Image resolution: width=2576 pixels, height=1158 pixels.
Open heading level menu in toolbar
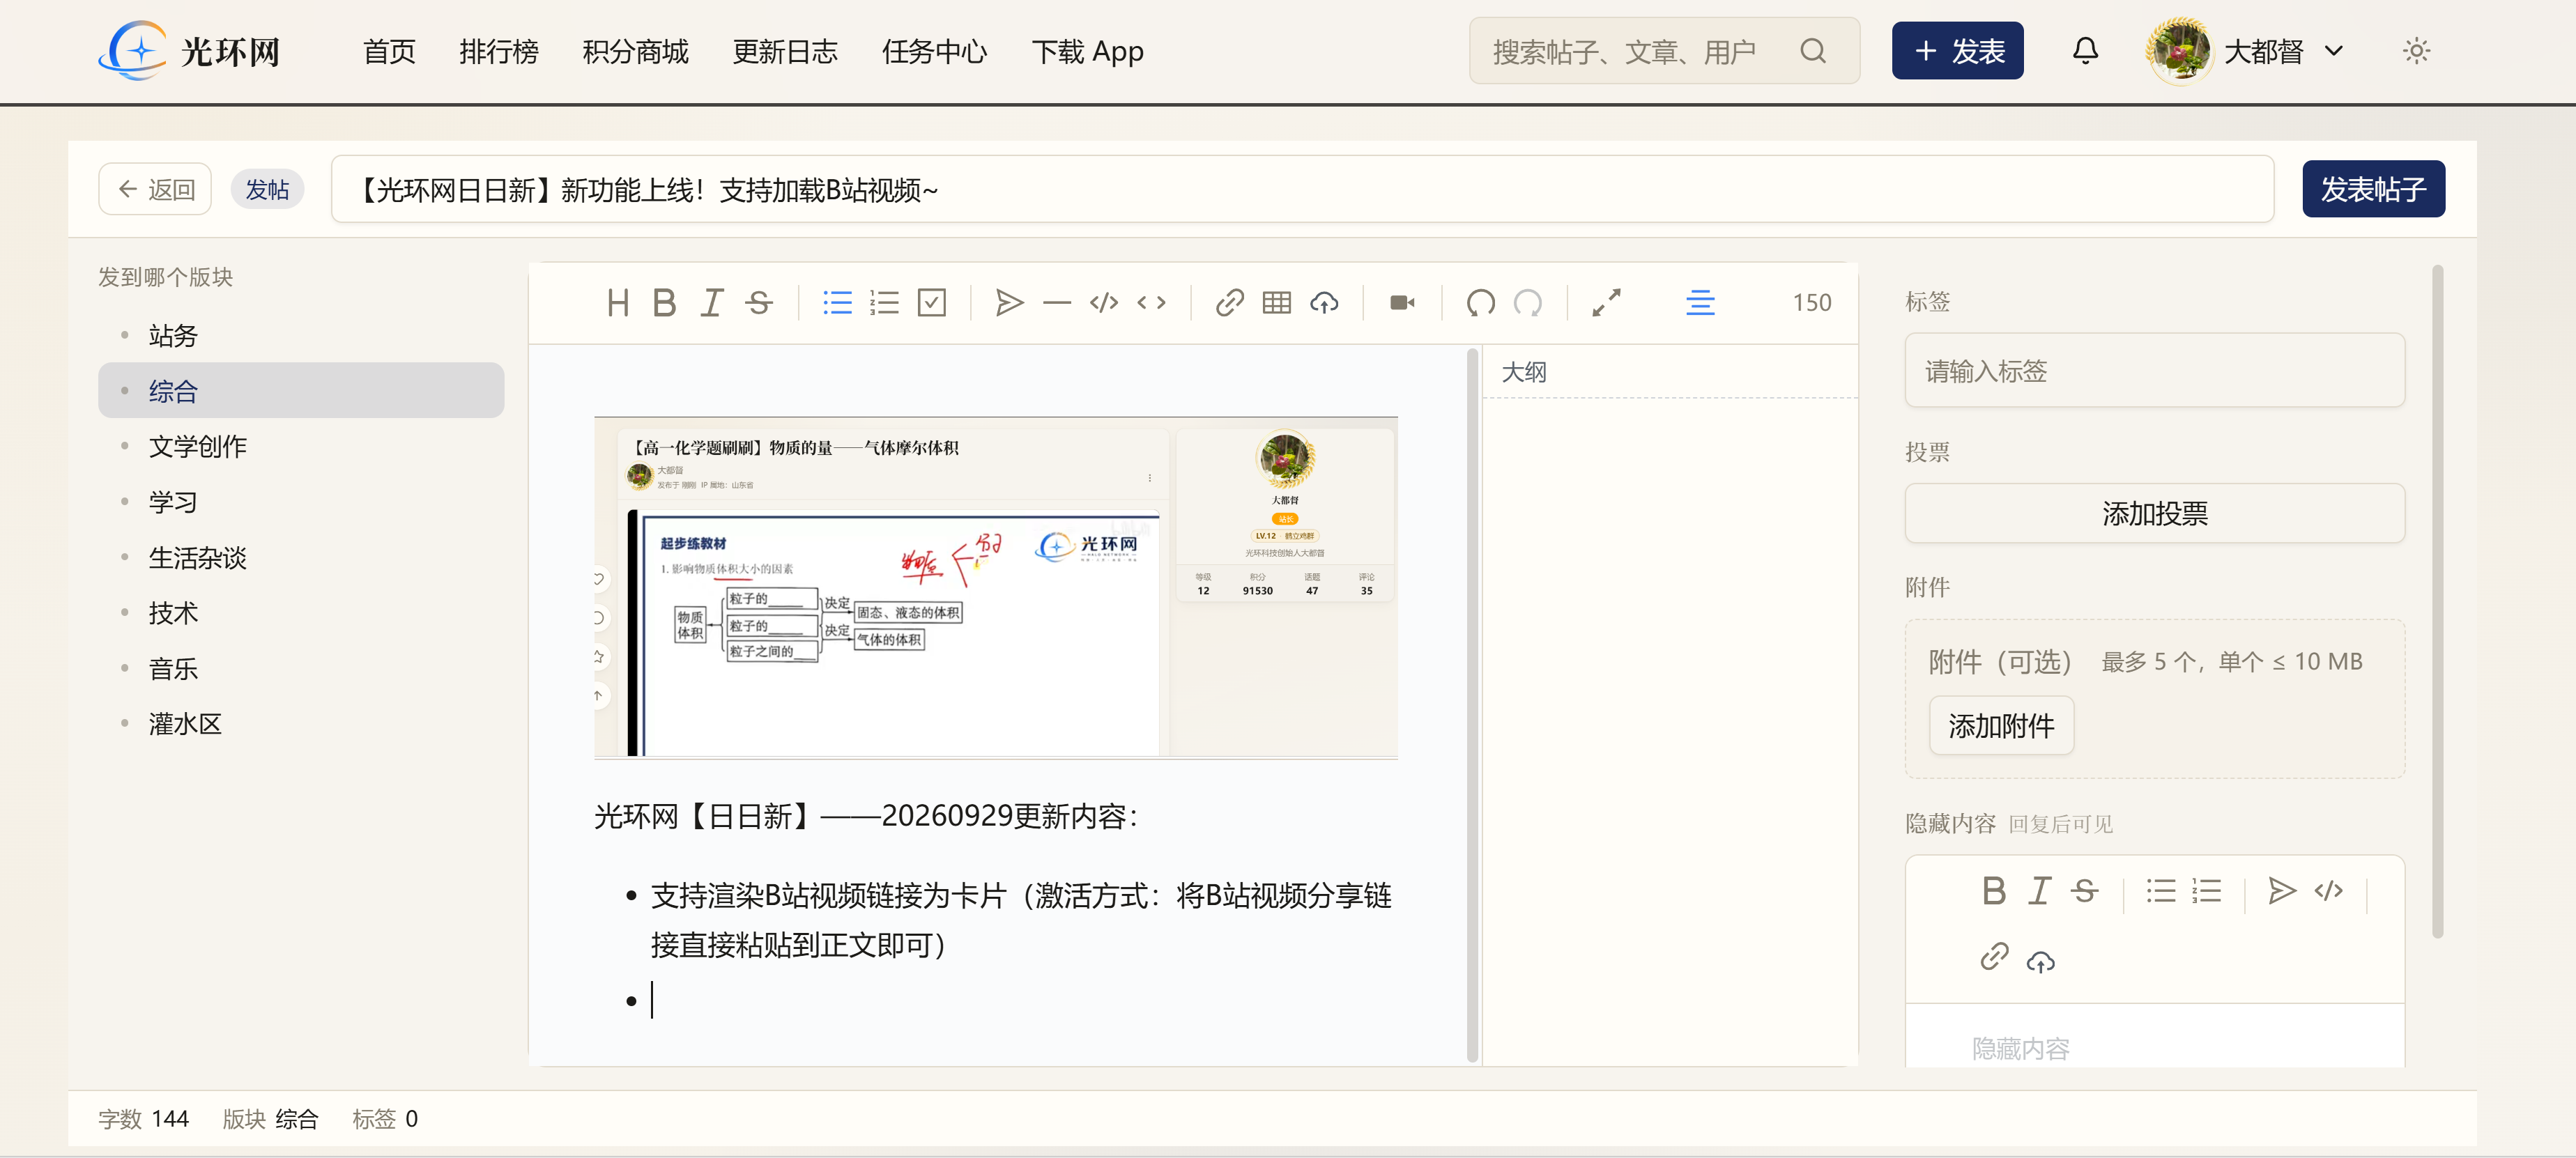pyautogui.click(x=617, y=302)
